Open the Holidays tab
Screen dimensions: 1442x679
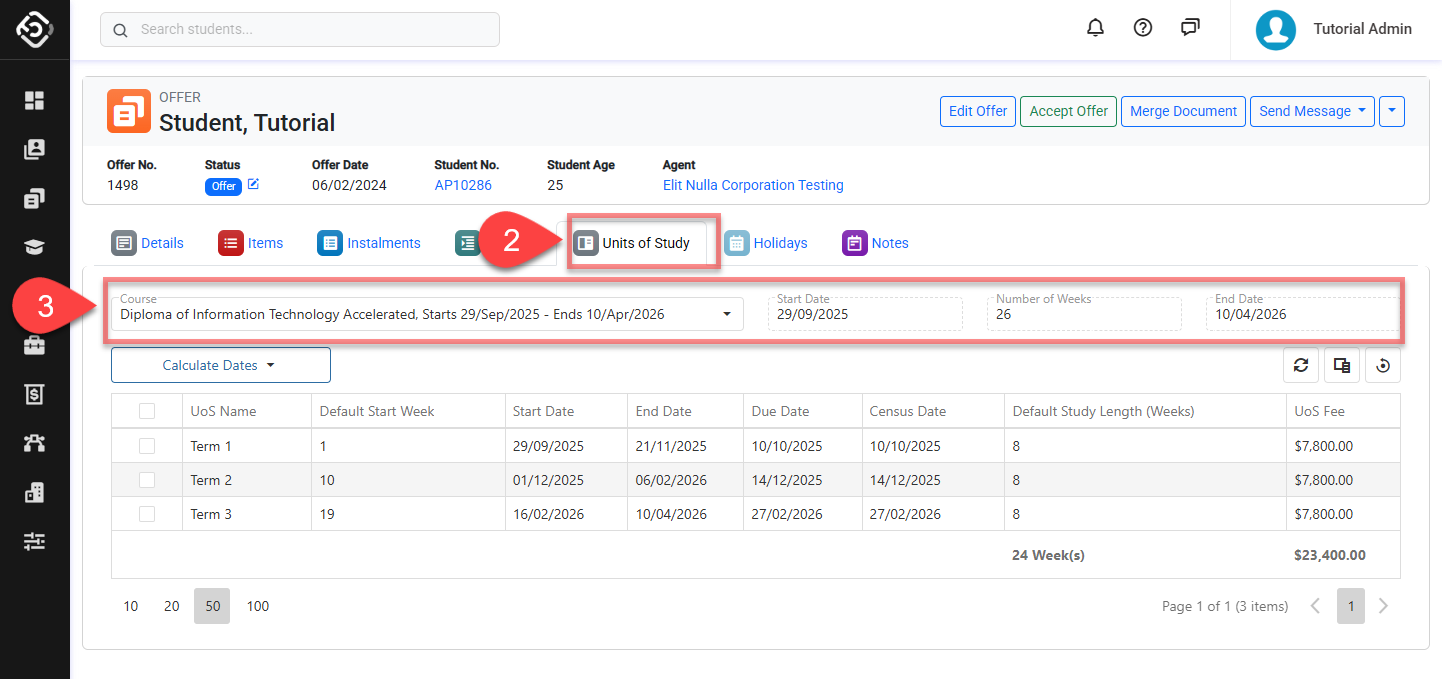(766, 243)
